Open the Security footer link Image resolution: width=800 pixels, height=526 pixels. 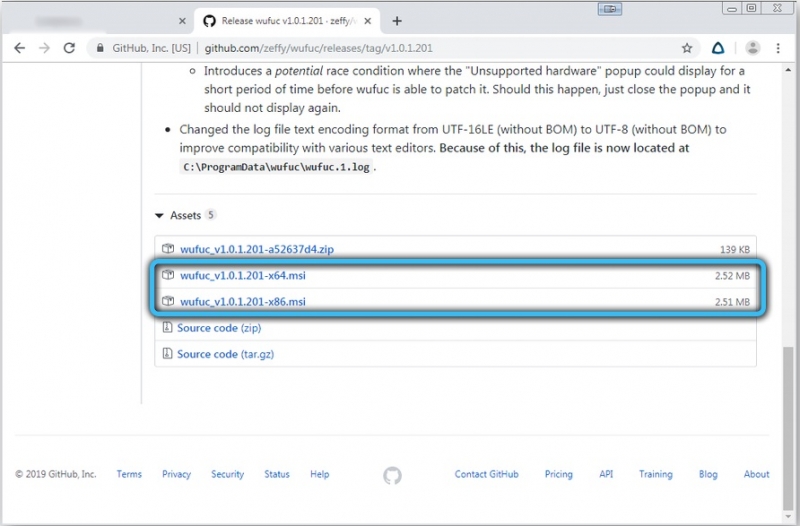[228, 474]
